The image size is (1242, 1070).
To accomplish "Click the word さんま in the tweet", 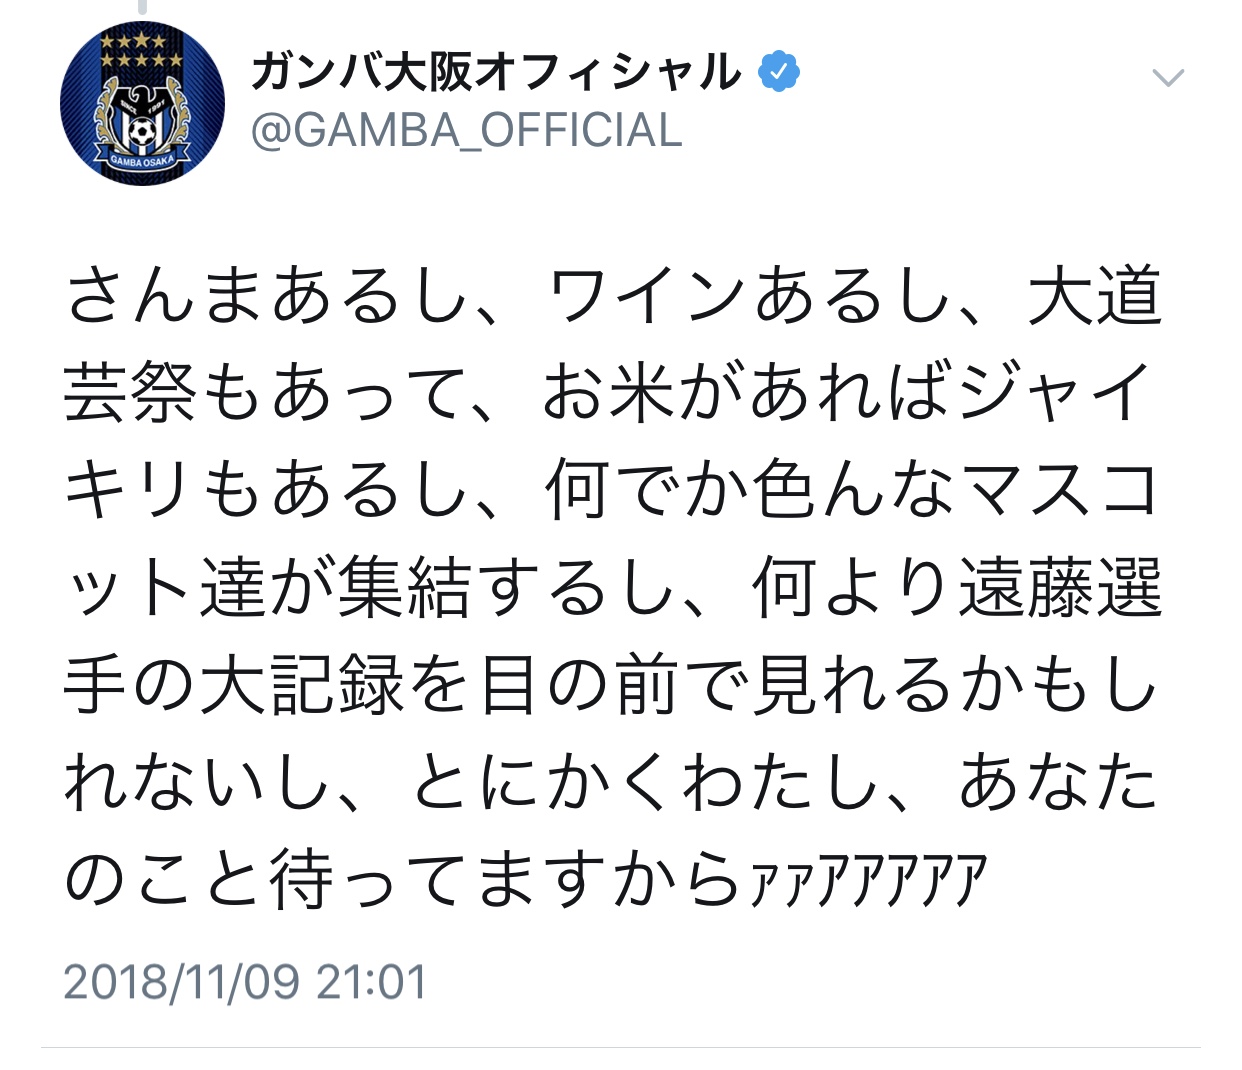I will pos(167,297).
